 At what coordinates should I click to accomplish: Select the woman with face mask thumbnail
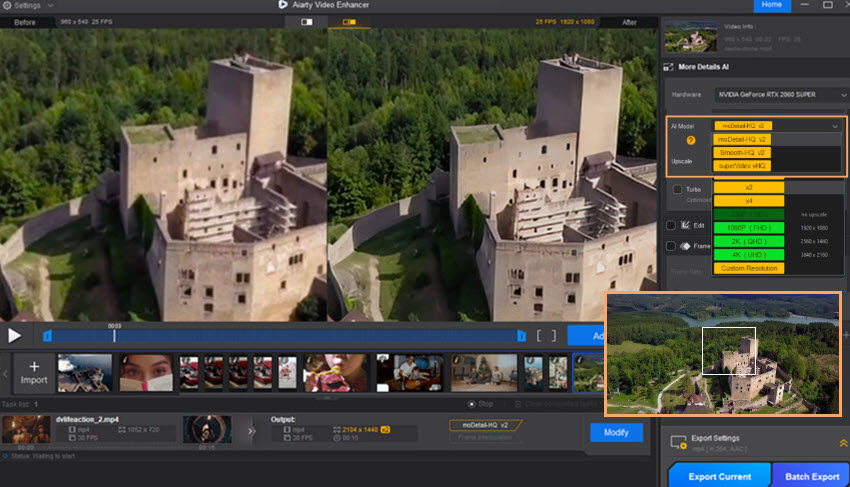(x=146, y=373)
